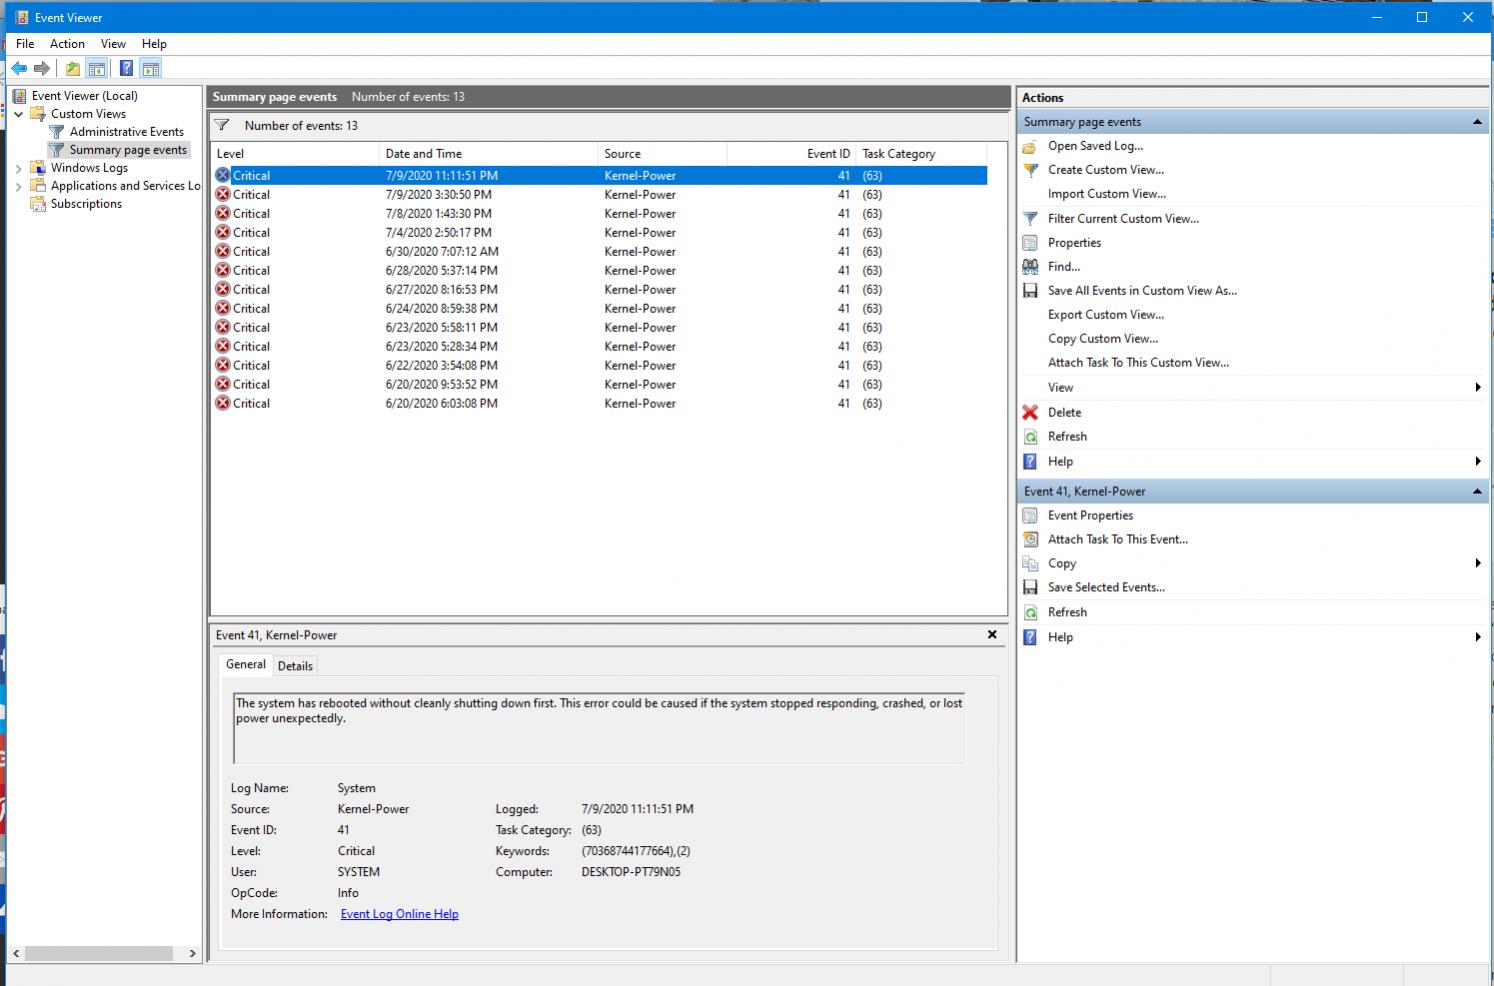Viewport: 1494px width, 986px height.
Task: Expand the Windows Logs tree node
Action: (18, 168)
